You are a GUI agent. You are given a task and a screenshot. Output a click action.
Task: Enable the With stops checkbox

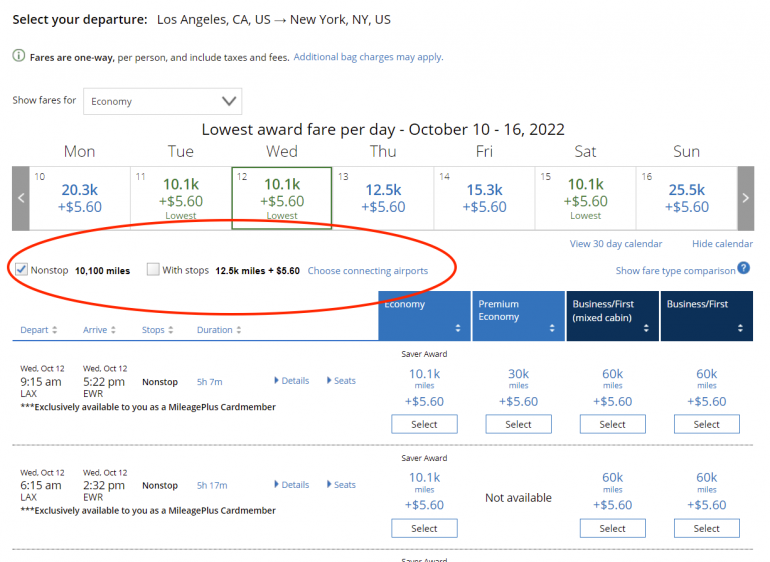(153, 270)
